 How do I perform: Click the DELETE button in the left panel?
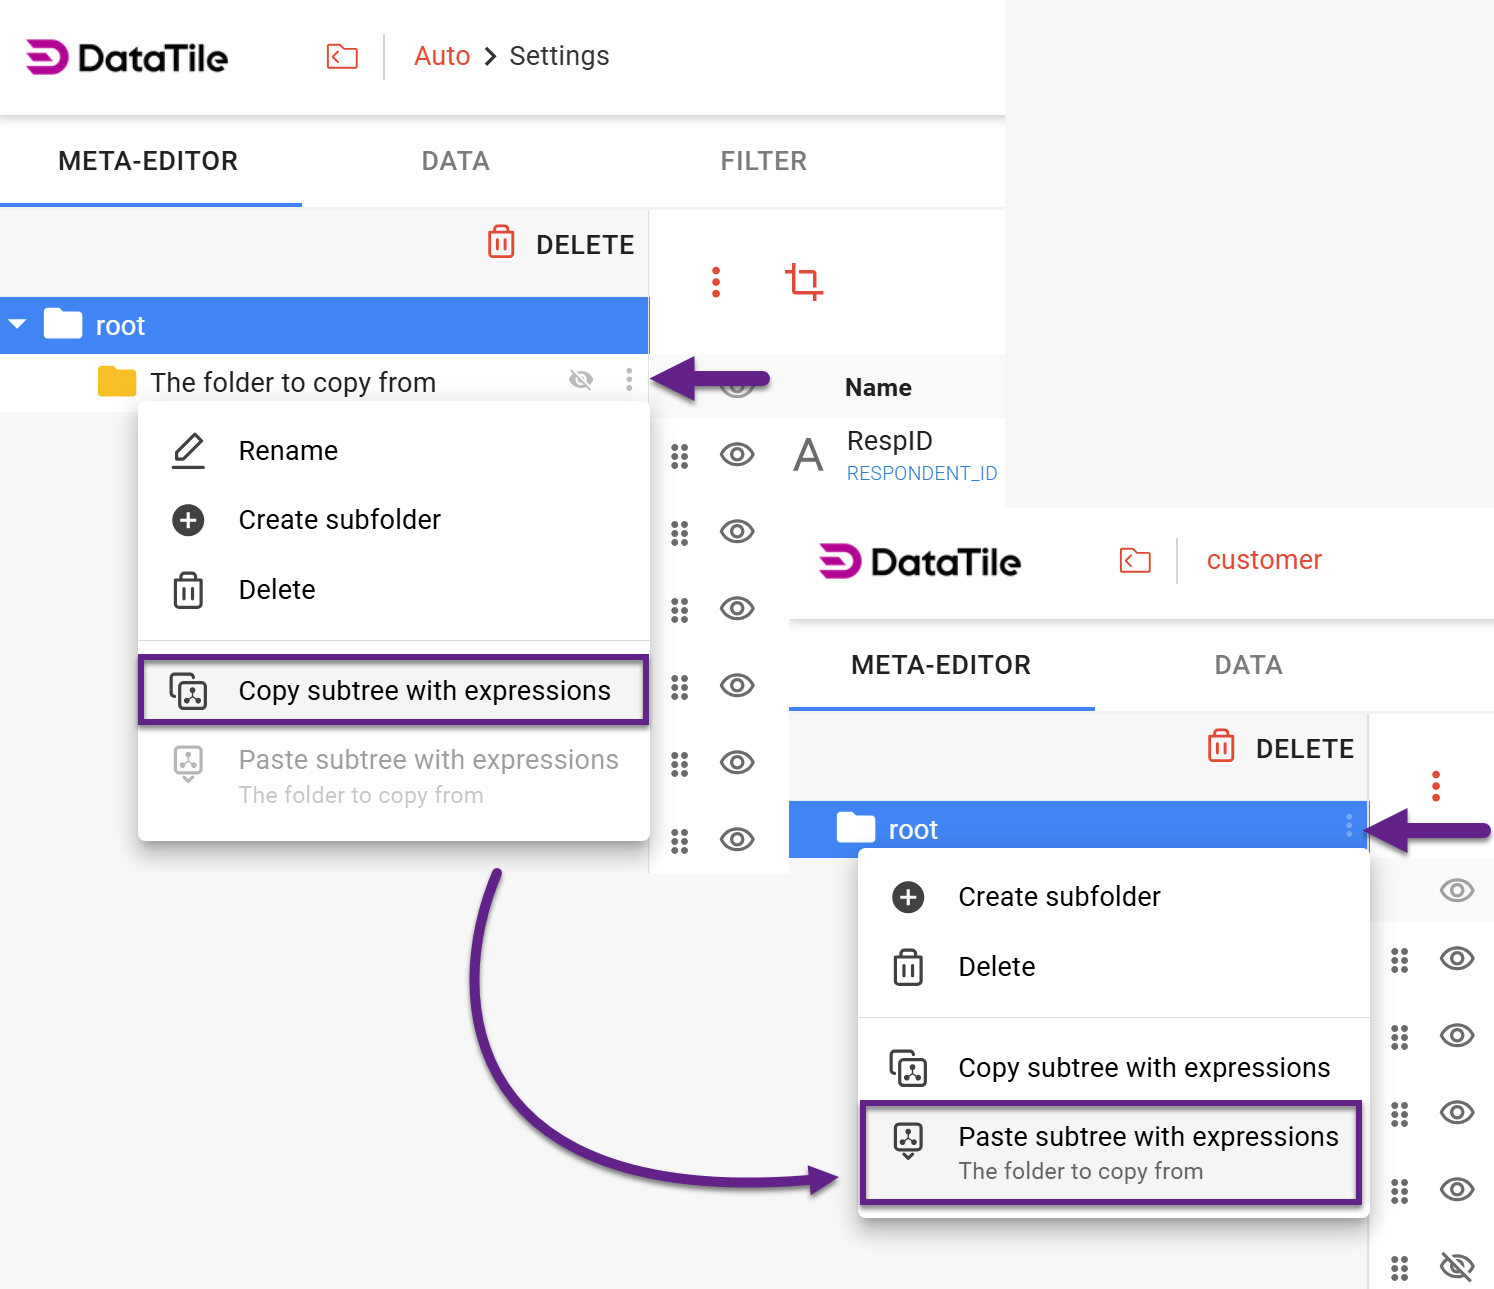tap(561, 244)
